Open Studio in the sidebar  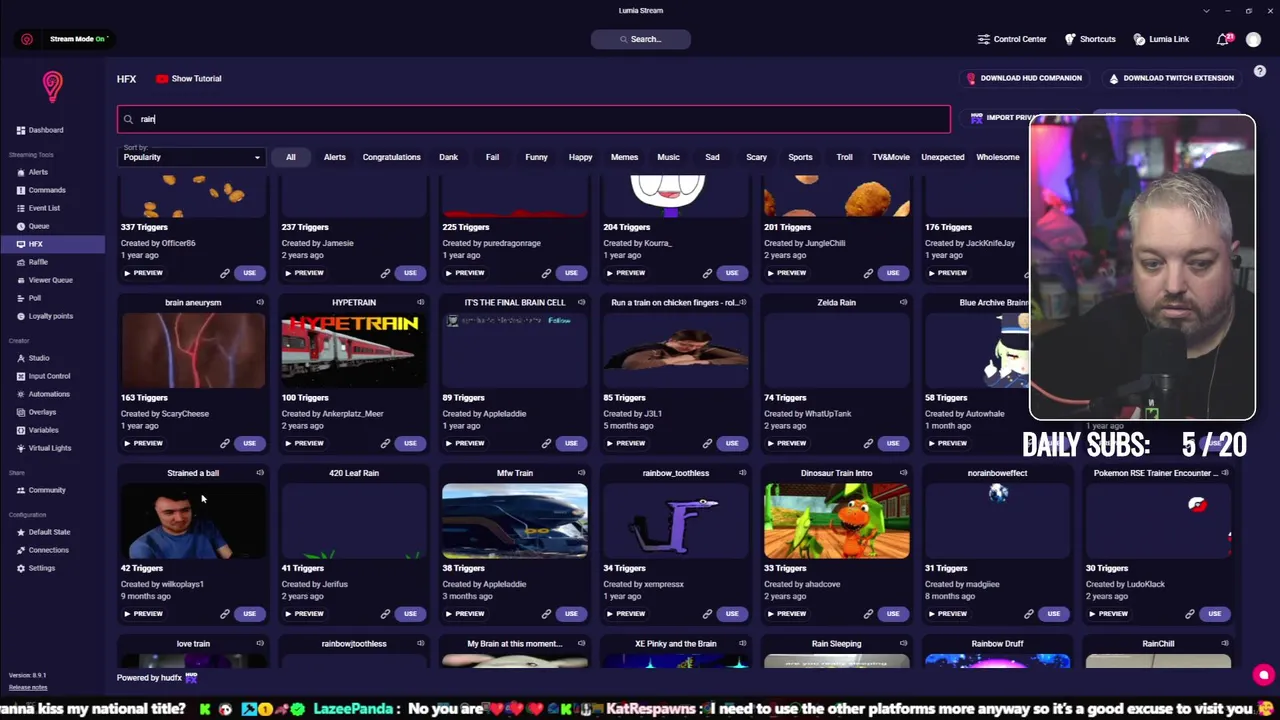coord(33,358)
